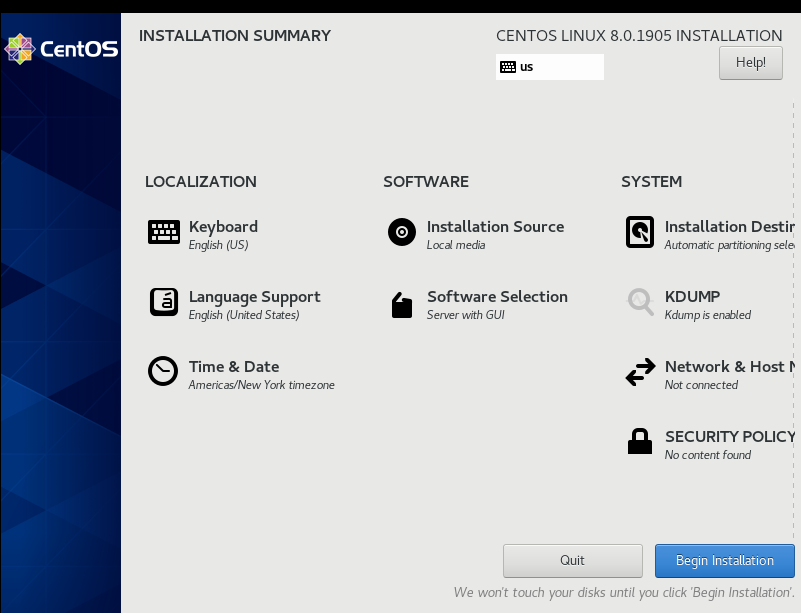The image size is (801, 613).
Task: Click 'Not connected' network status text
Action: pos(701,385)
